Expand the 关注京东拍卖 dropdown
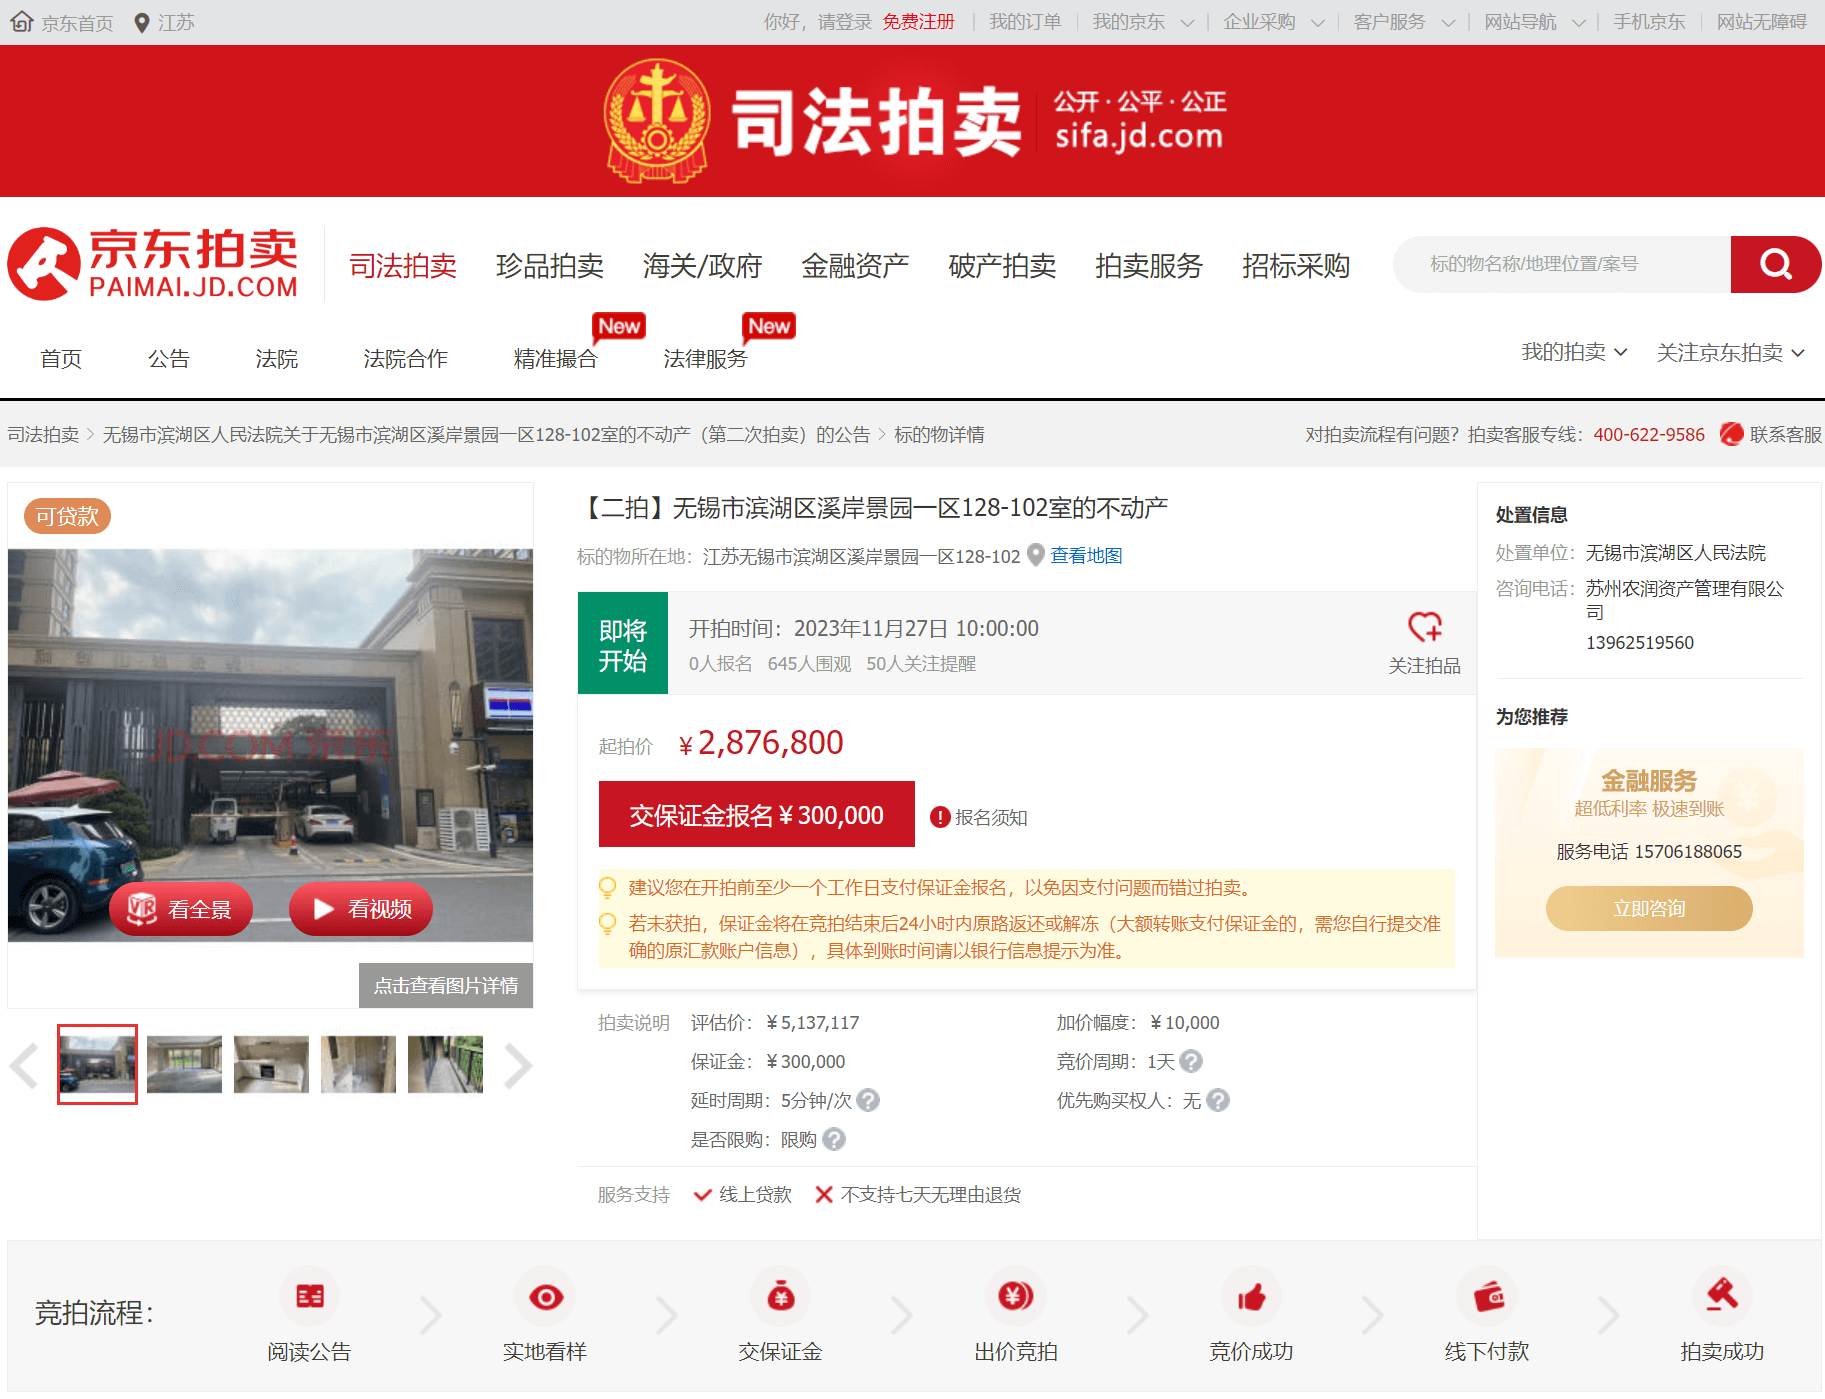The width and height of the screenshot is (1825, 1399). point(1730,352)
